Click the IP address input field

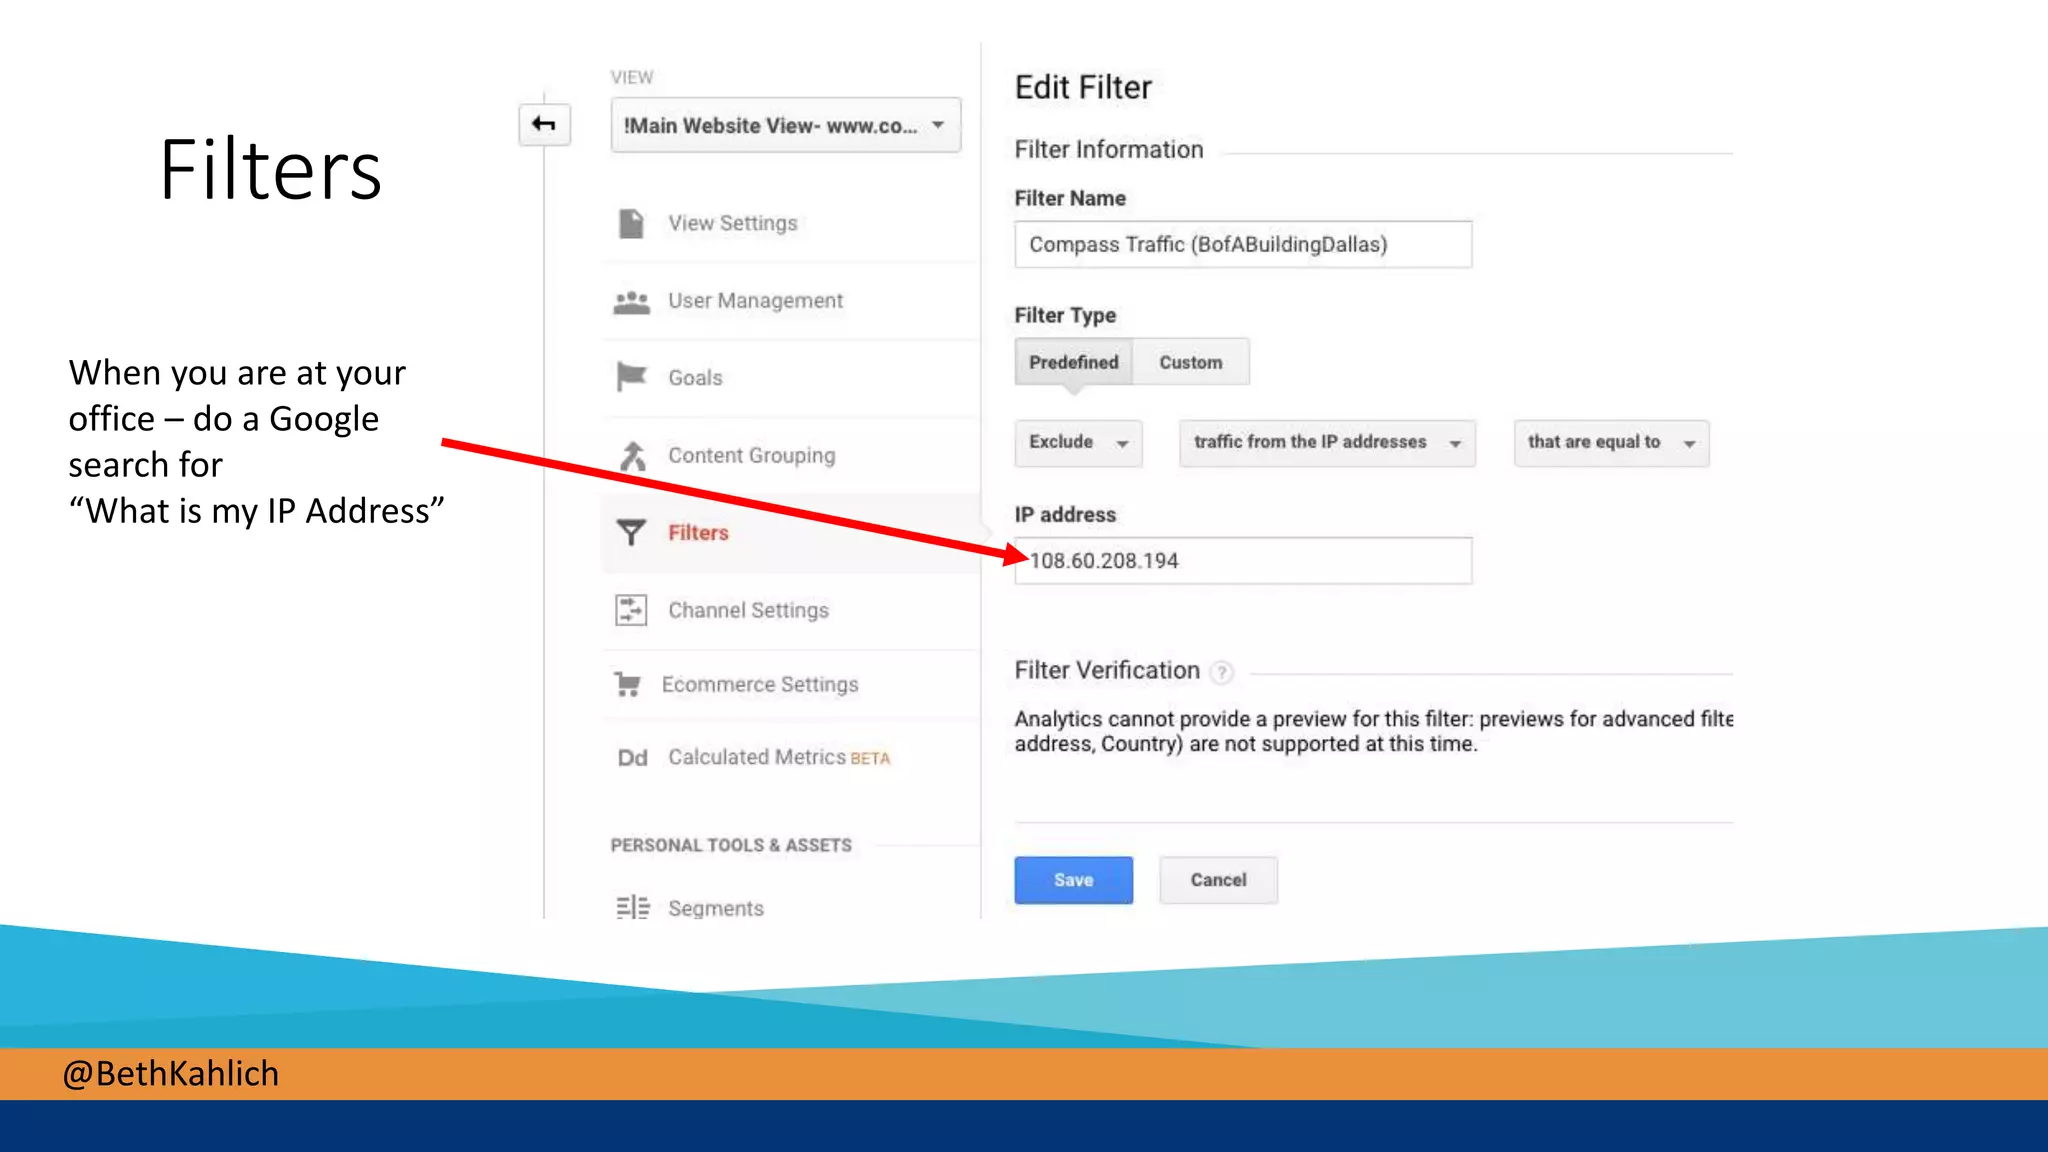point(1243,560)
